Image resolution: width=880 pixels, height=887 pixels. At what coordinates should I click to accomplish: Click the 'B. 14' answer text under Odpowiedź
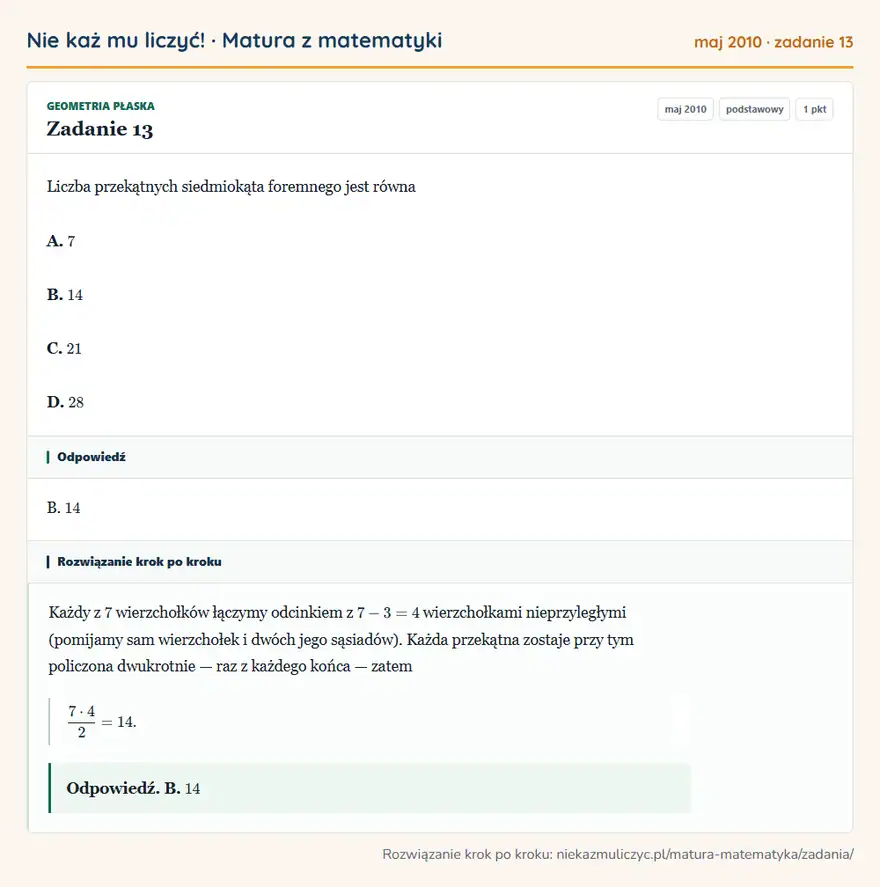click(63, 508)
